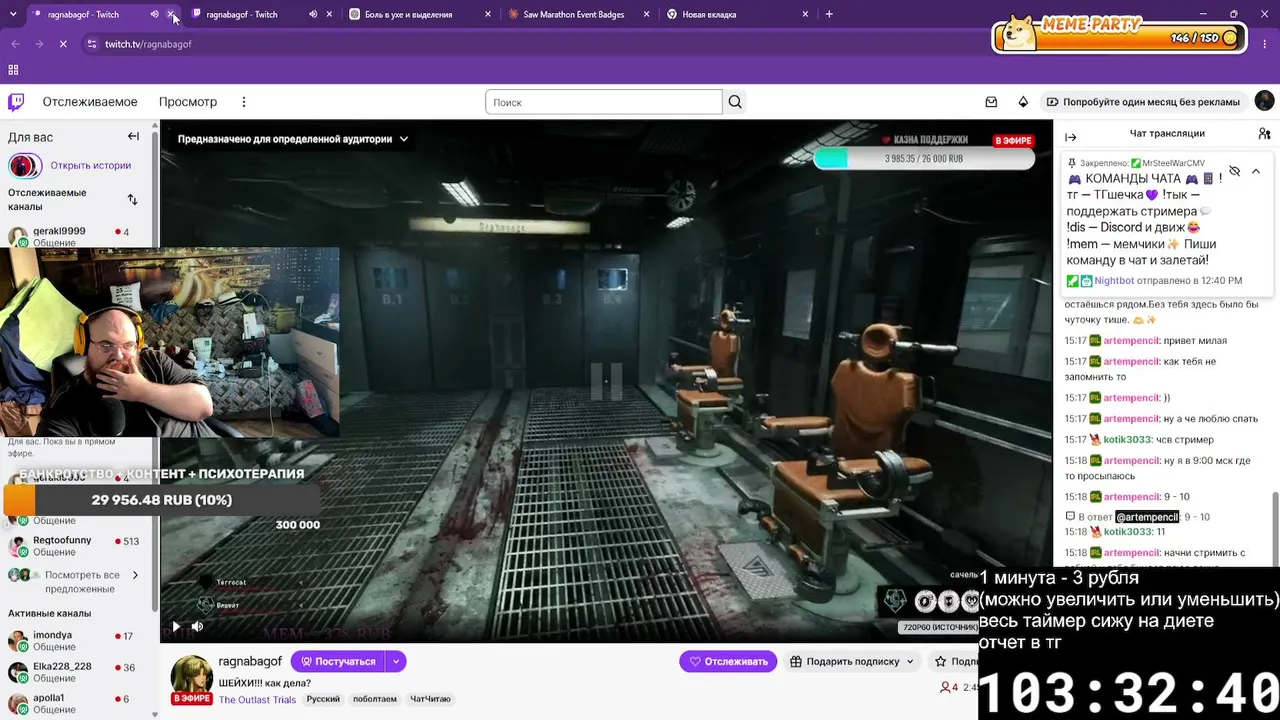Screen dimensions: 1280x720
Task: Hide the pinned chat message
Action: 1235,171
